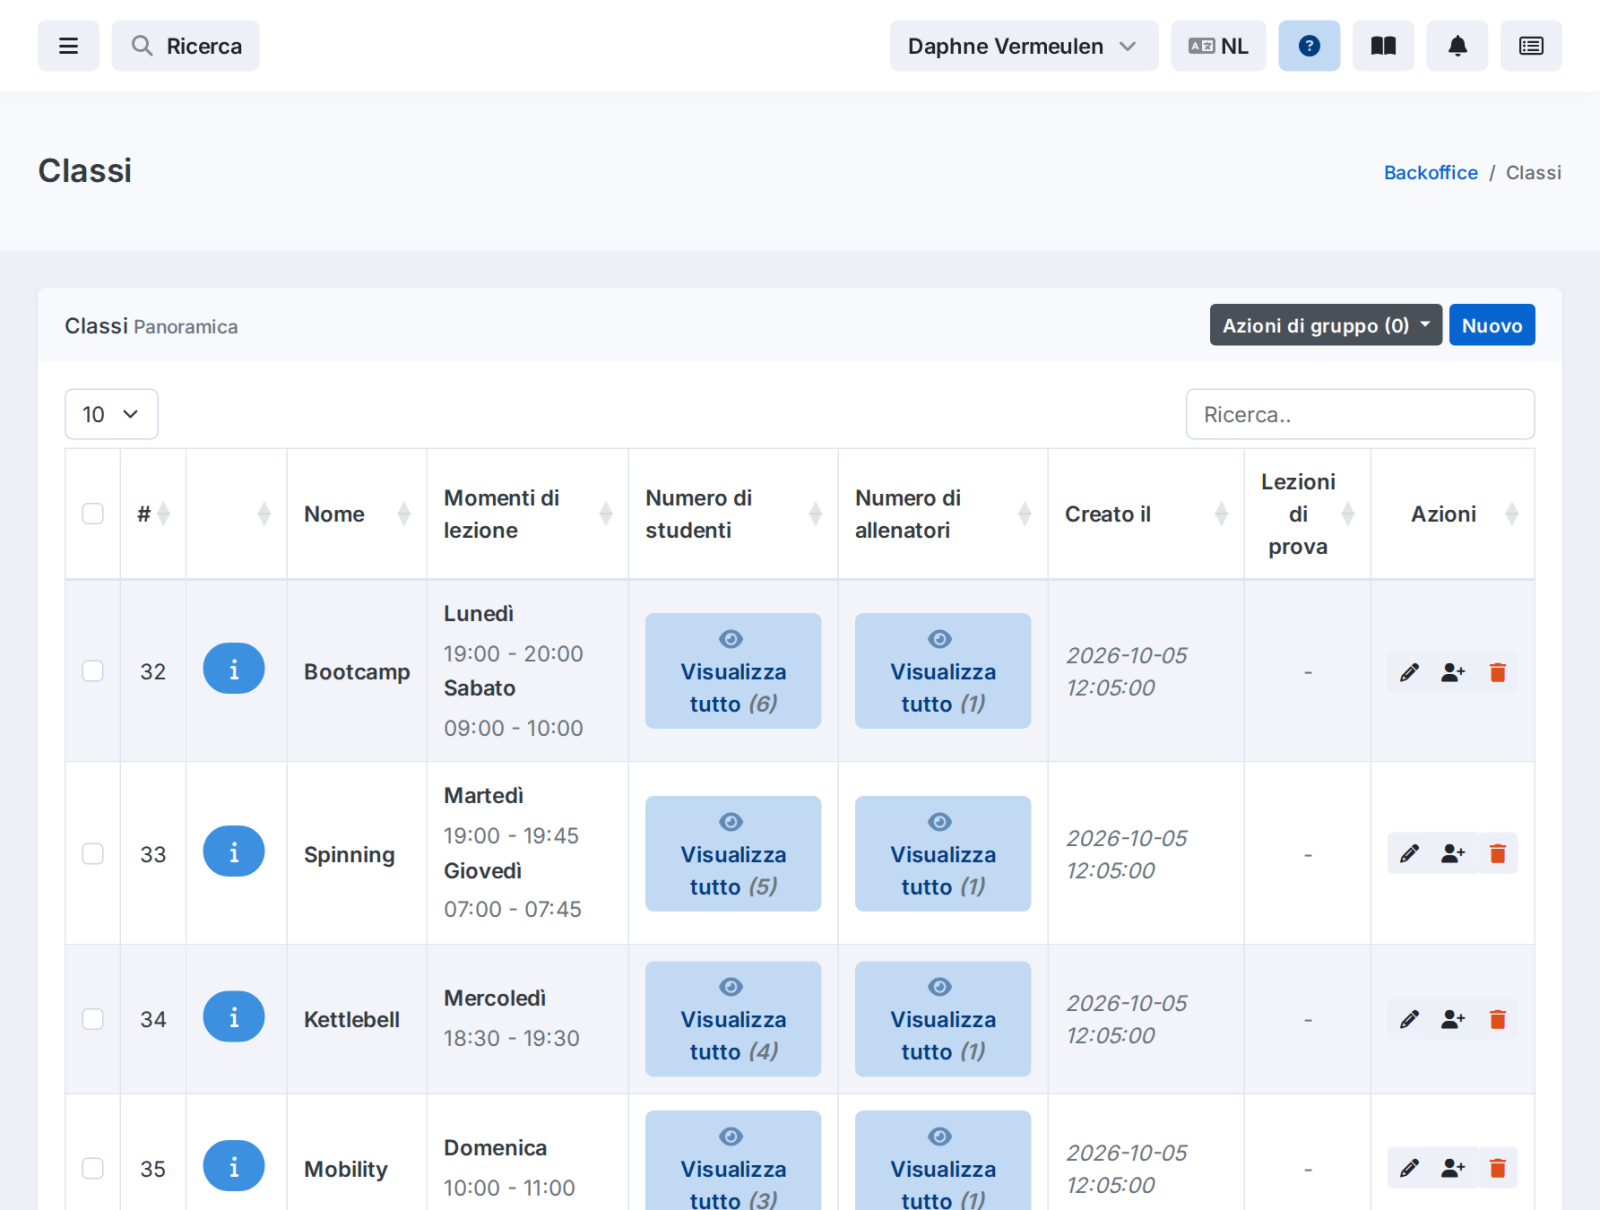1600x1210 pixels.
Task: View all 5 students of Spinning
Action: click(x=733, y=854)
